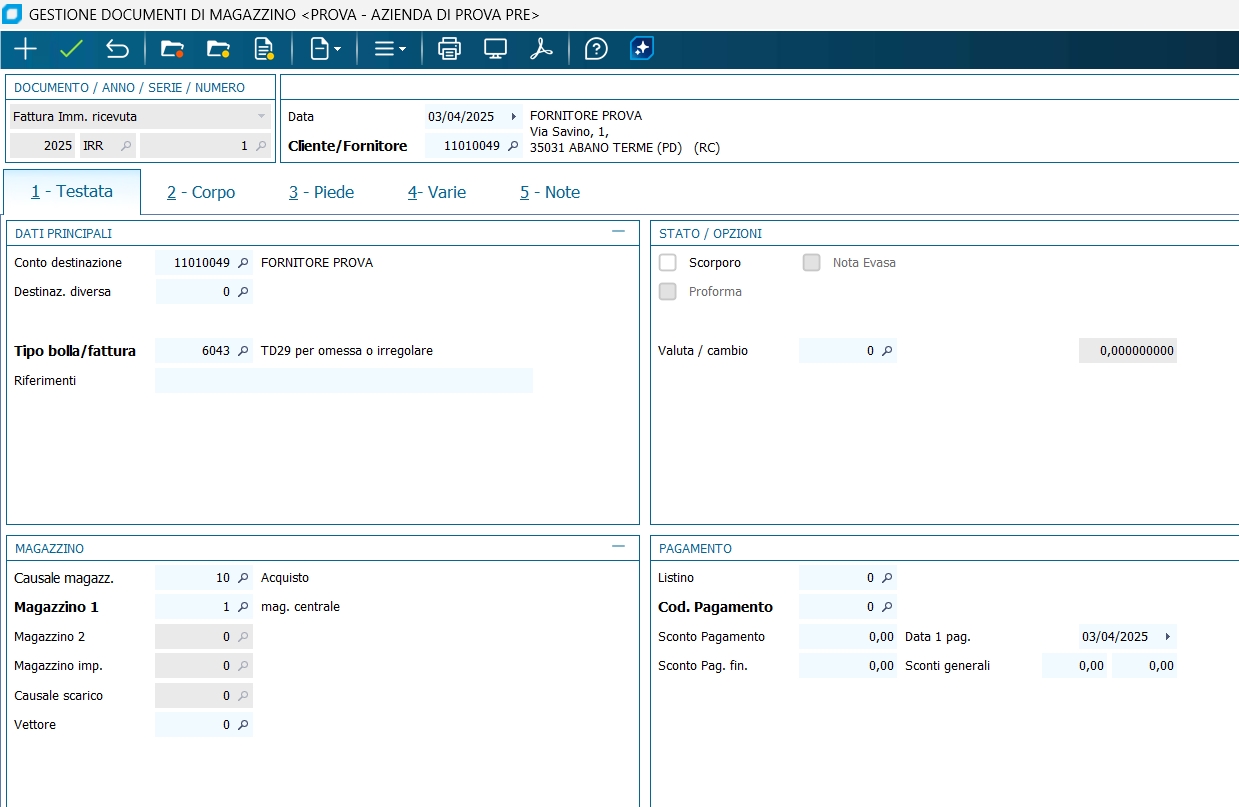This screenshot has height=807, width=1239.
Task: Enable the Scorporo checkbox
Action: tap(668, 263)
